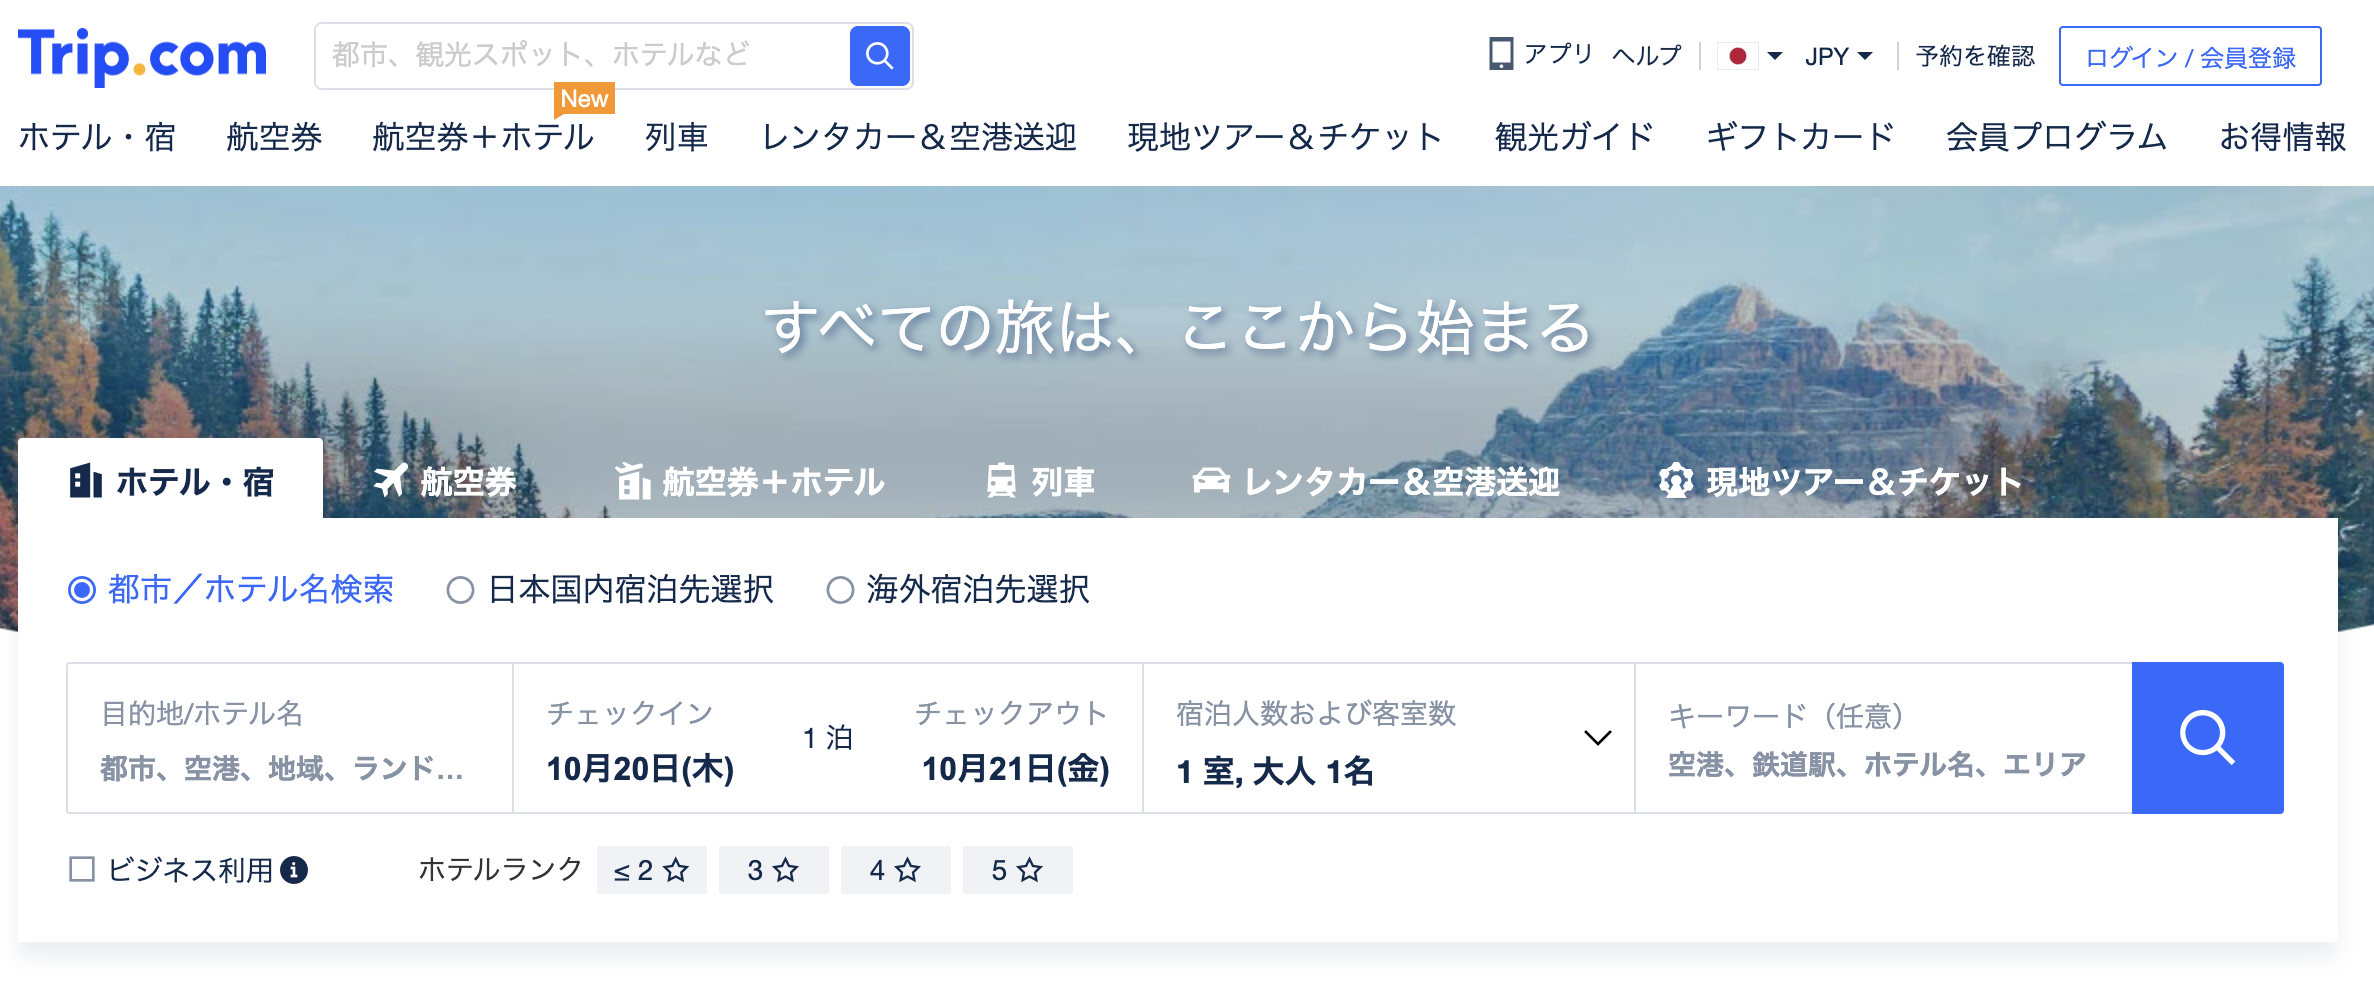Image resolution: width=2374 pixels, height=982 pixels.
Task: Toggle hotel rank 5 star filter
Action: (1017, 870)
